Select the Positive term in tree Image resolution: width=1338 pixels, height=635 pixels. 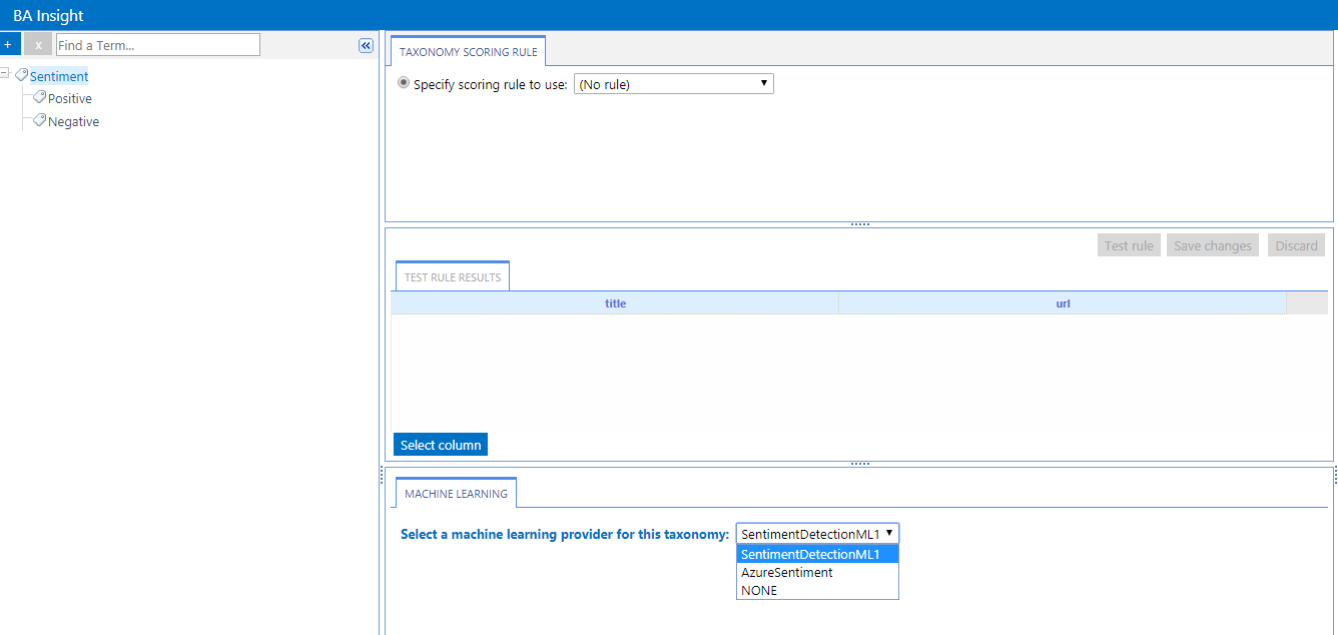coord(70,99)
